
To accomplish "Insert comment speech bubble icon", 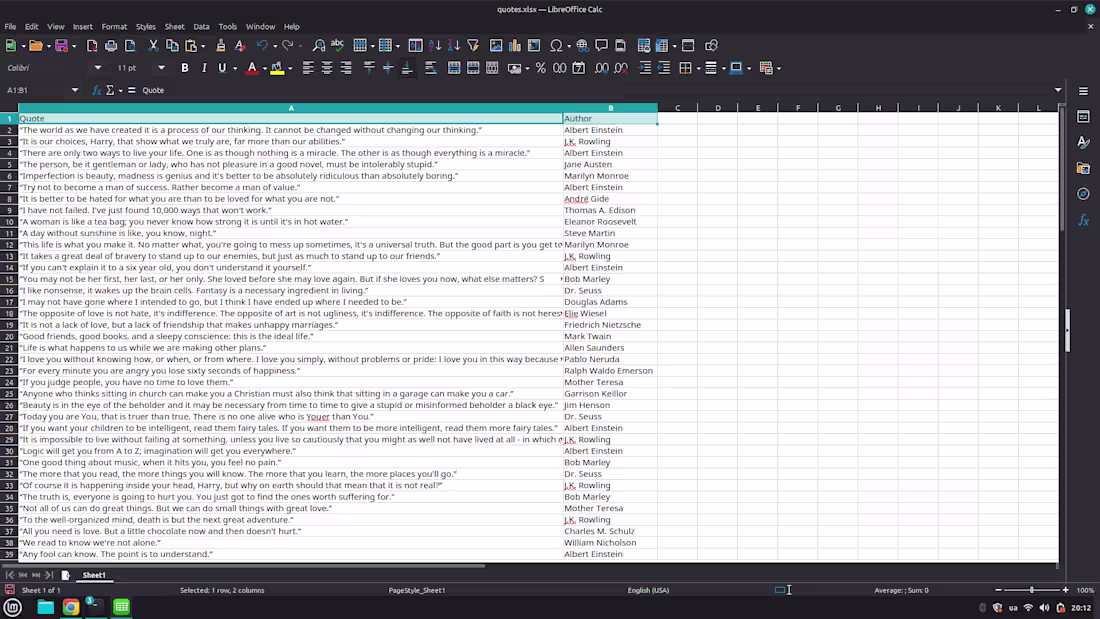I will pos(601,46).
